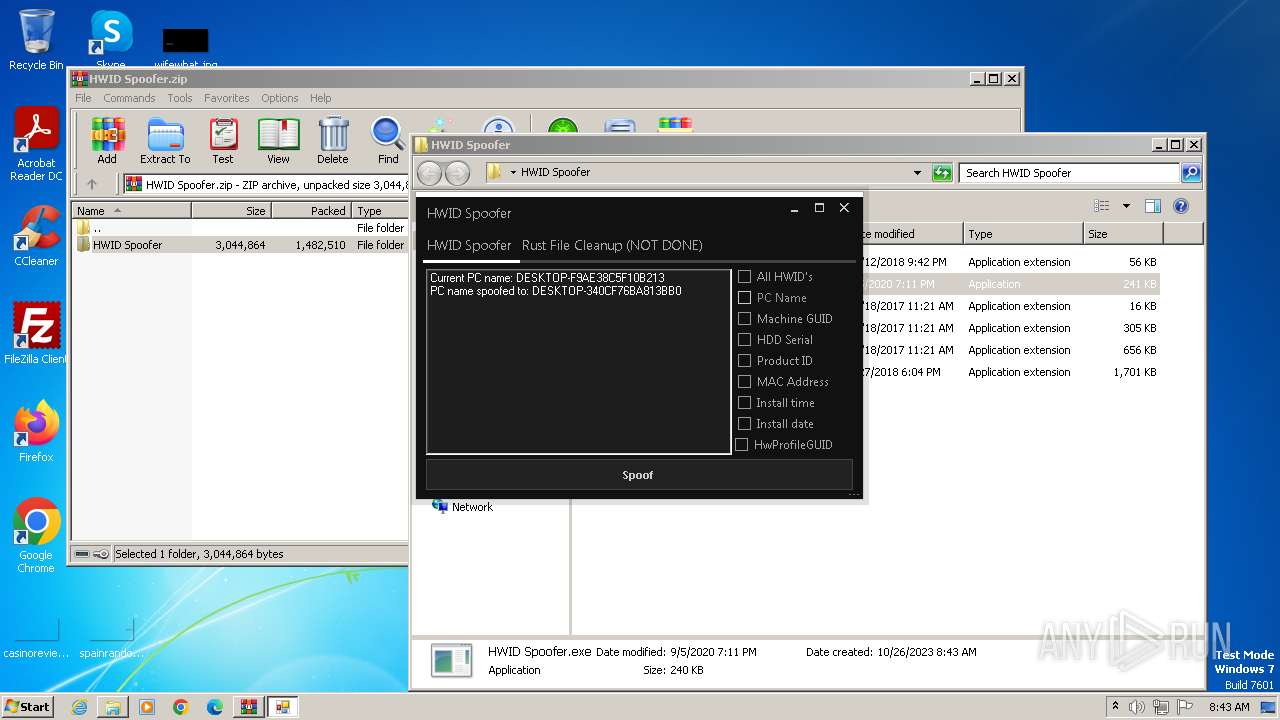Select the 56 KB Application extension row
Viewport: 1280px width, 720px height.
point(1008,262)
